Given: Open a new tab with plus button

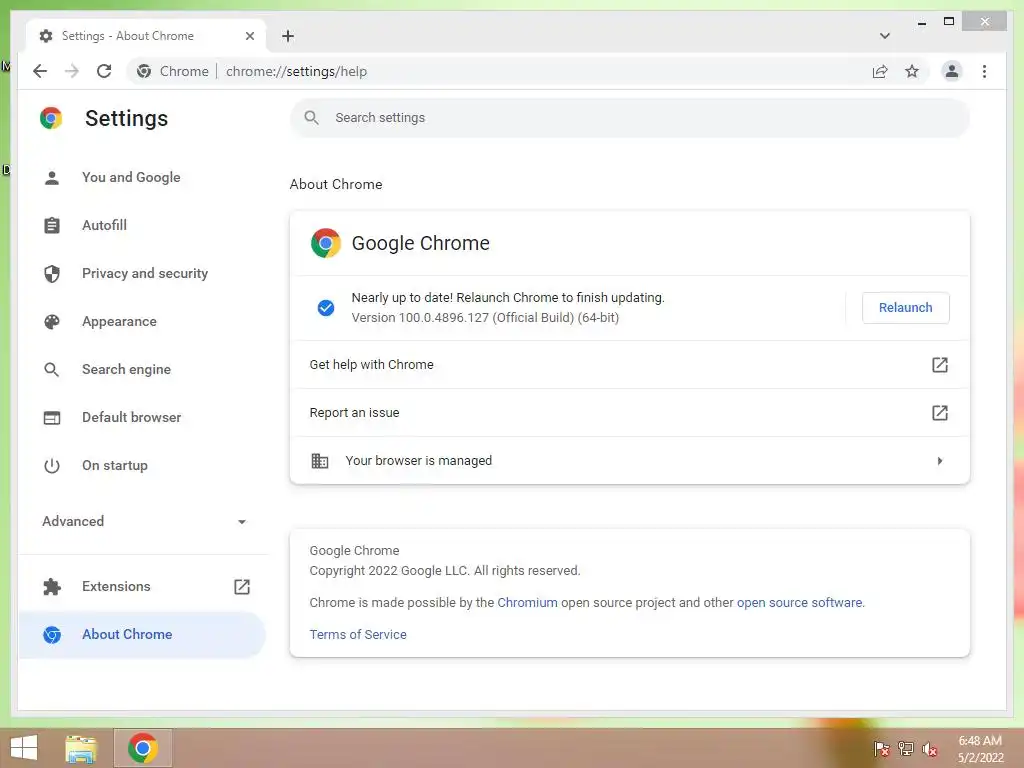Looking at the screenshot, I should pos(288,36).
